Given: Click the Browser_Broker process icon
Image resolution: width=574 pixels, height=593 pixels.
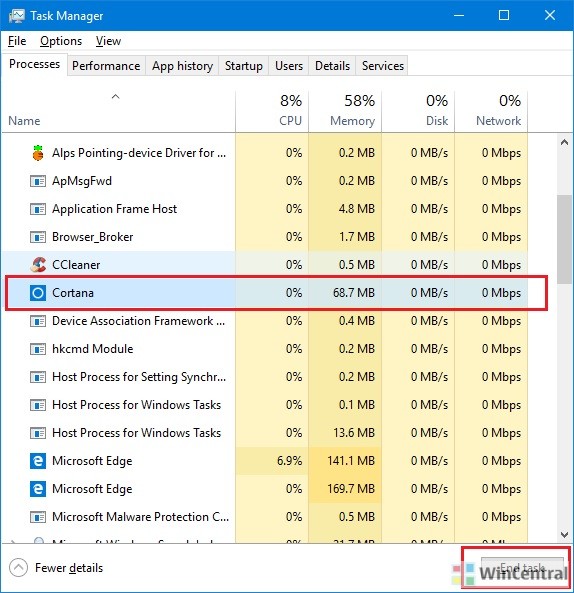Looking at the screenshot, I should (38, 237).
